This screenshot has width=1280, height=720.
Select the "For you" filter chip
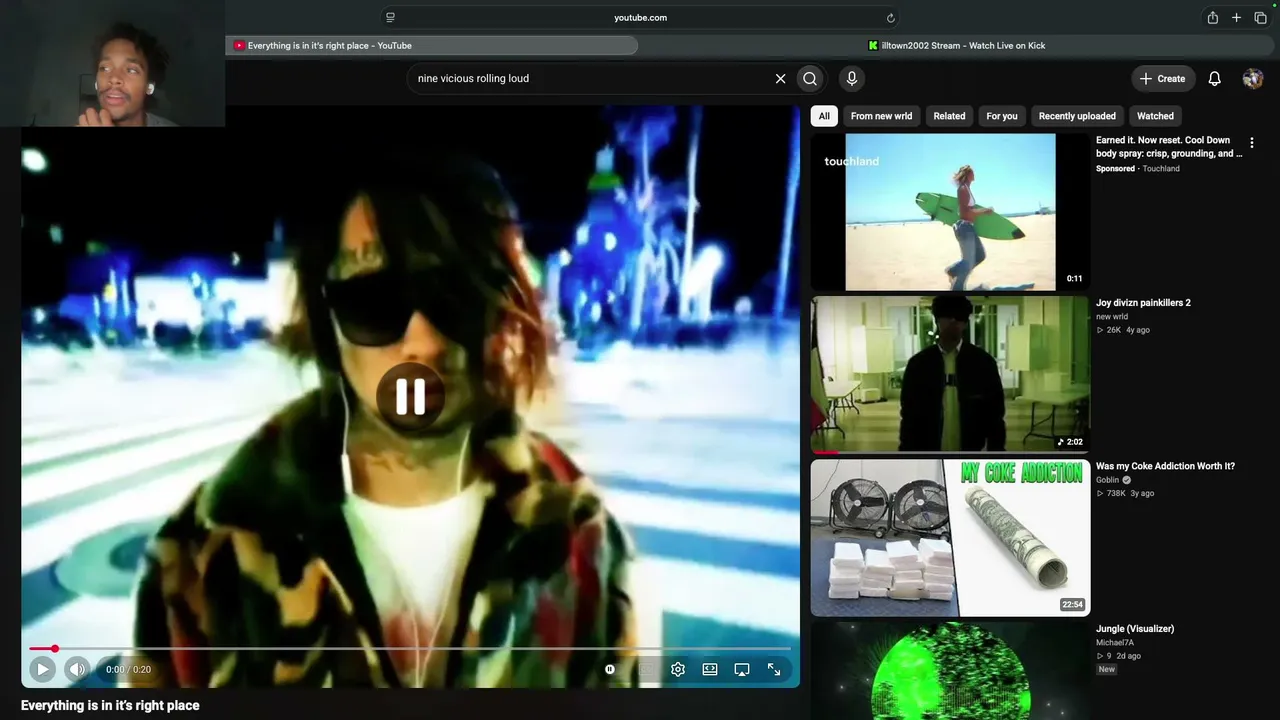point(1002,116)
